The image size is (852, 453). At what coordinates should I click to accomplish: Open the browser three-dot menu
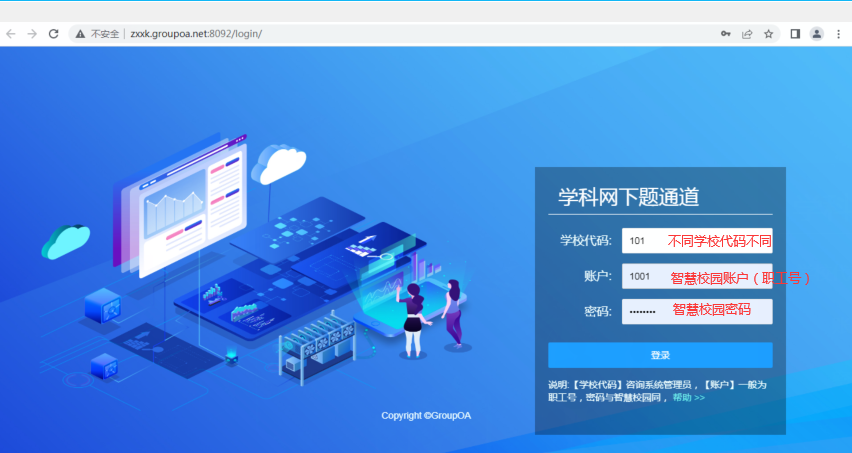(x=839, y=33)
